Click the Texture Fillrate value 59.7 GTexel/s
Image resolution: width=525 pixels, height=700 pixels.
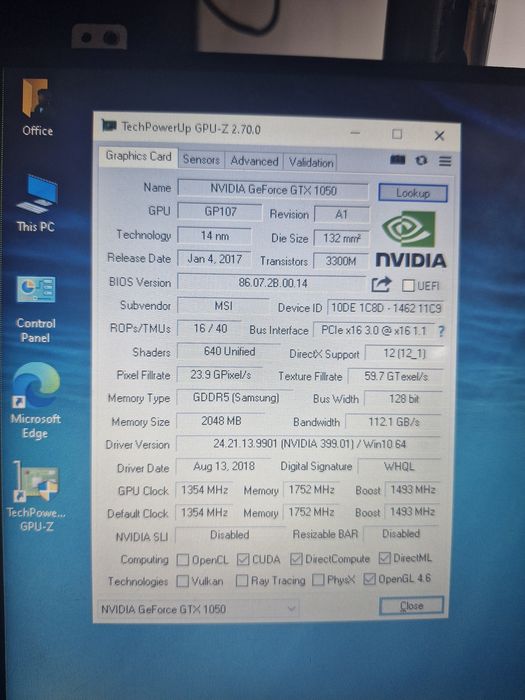click(396, 376)
